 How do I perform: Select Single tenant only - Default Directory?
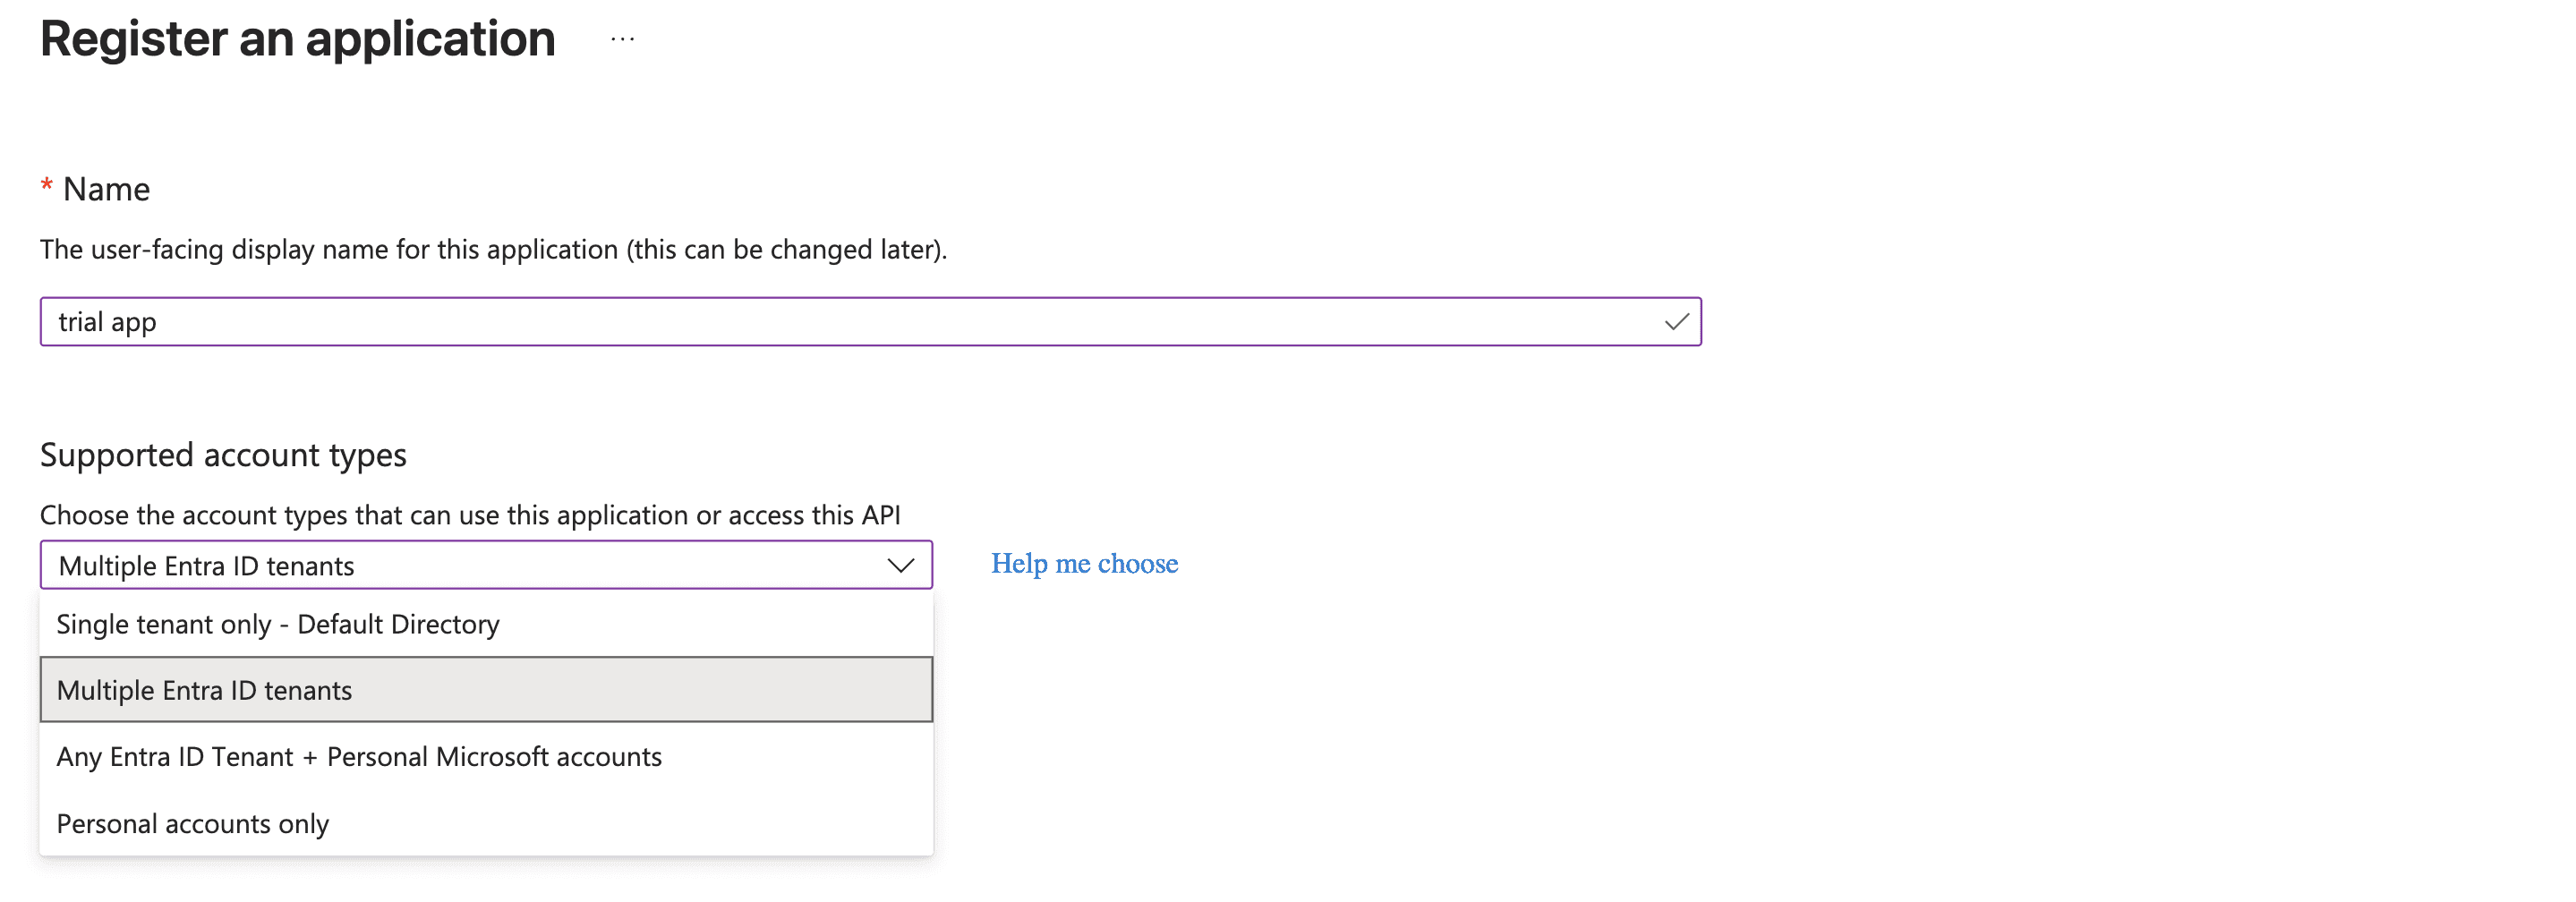486,624
